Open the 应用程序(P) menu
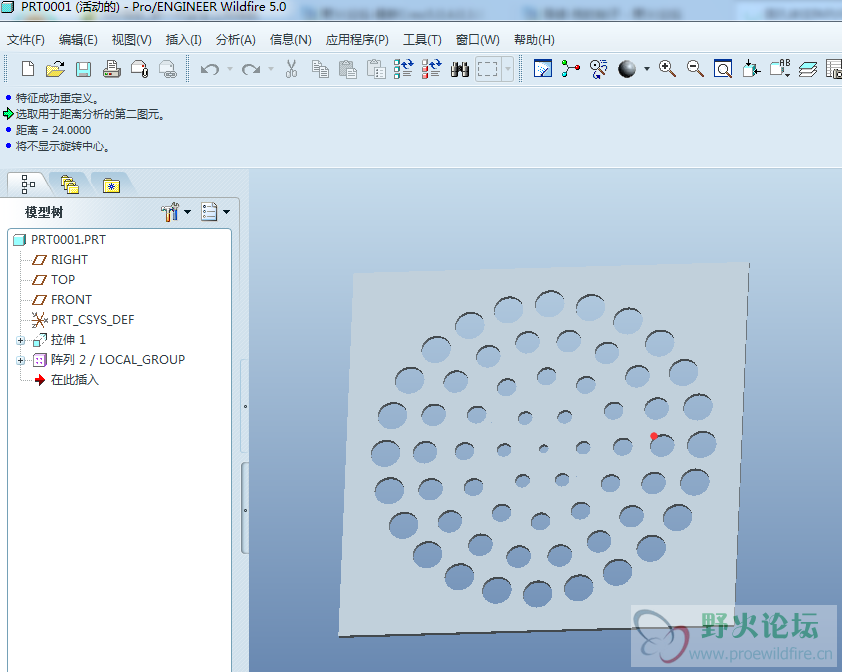Screen dimensions: 842x672 [x=357, y=40]
